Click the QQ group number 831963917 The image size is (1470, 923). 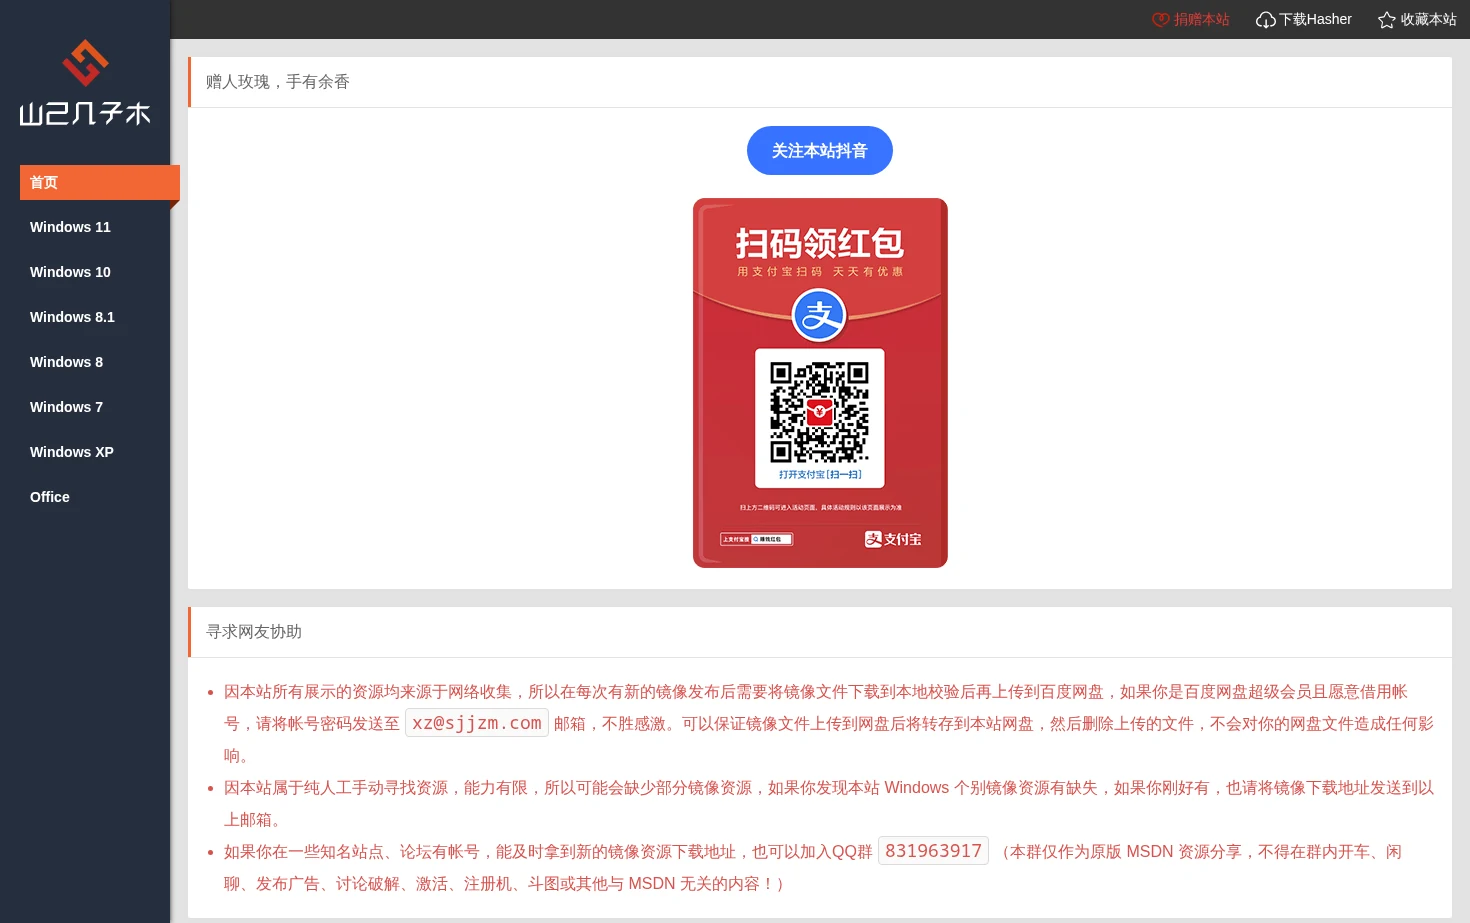pyautogui.click(x=934, y=851)
